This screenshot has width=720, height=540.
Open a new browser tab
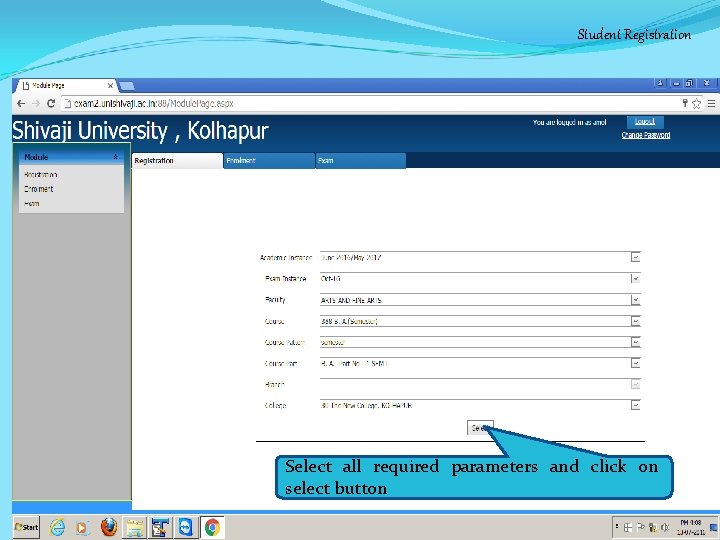[x=127, y=86]
